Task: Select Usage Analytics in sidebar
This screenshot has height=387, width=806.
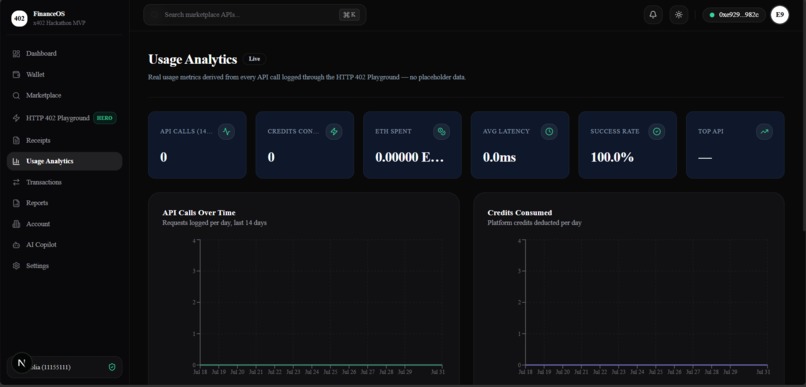Action: (64, 161)
